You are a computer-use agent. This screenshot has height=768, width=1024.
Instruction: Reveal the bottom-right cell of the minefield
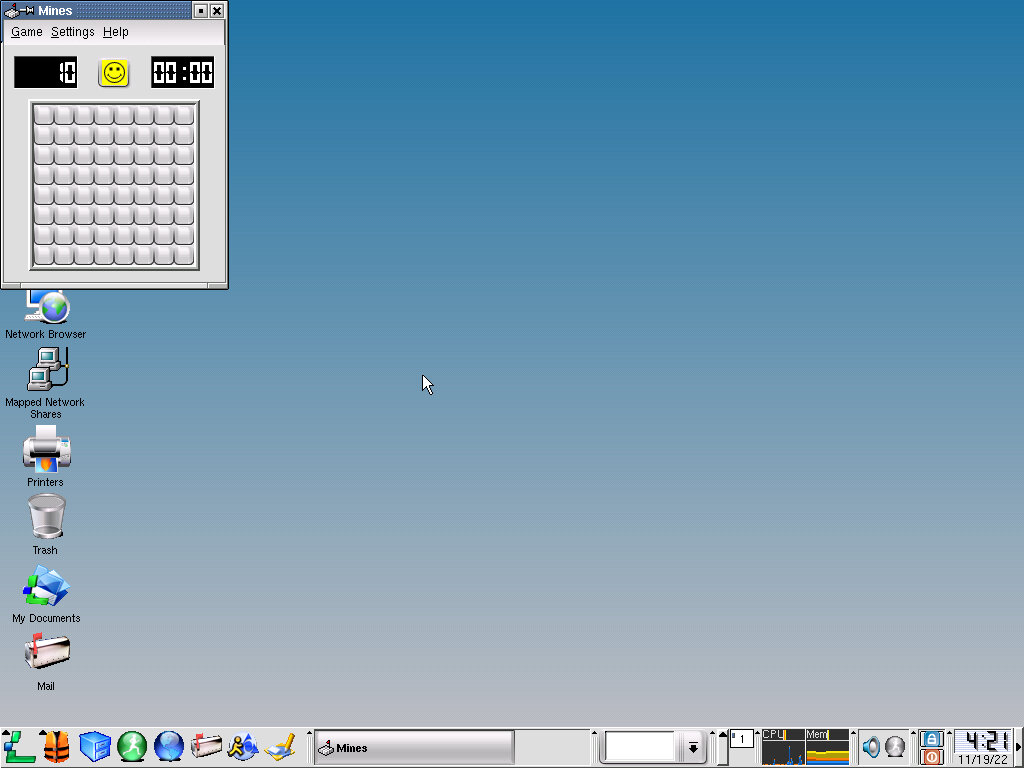[x=184, y=255]
